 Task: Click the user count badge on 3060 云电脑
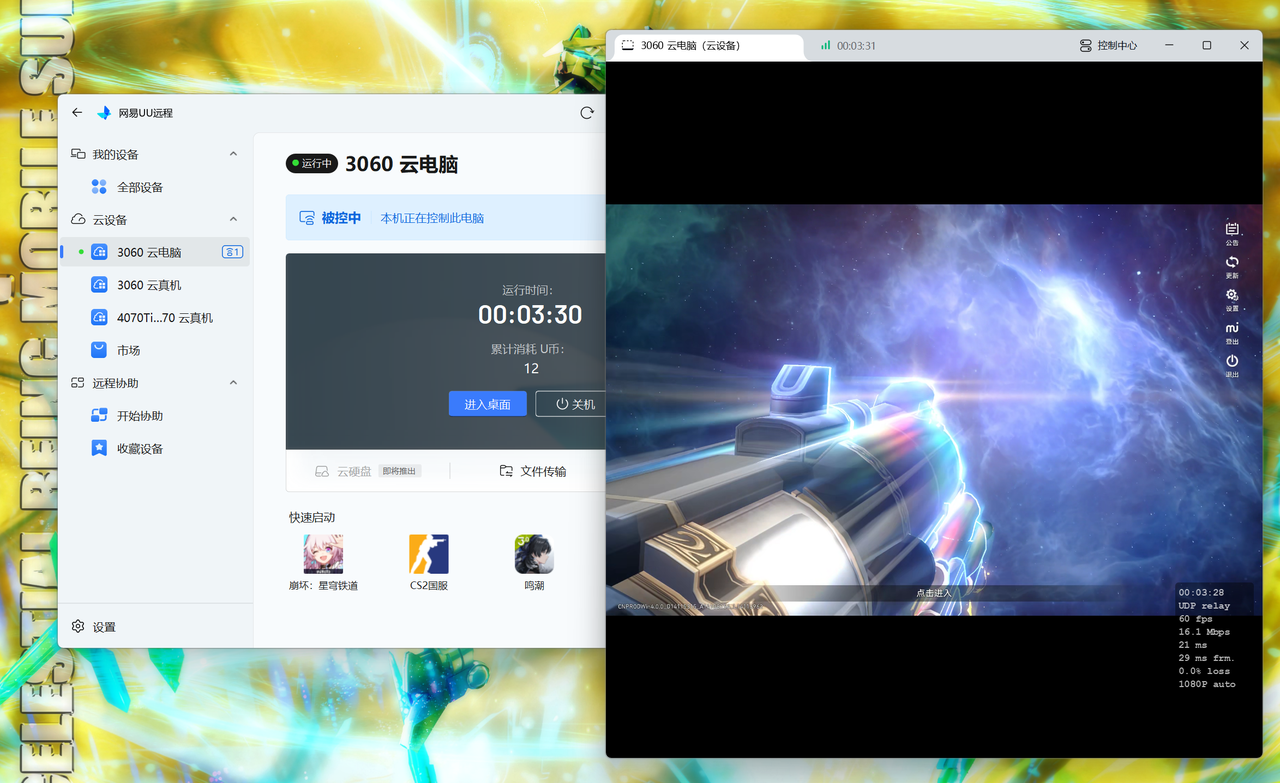[233, 252]
